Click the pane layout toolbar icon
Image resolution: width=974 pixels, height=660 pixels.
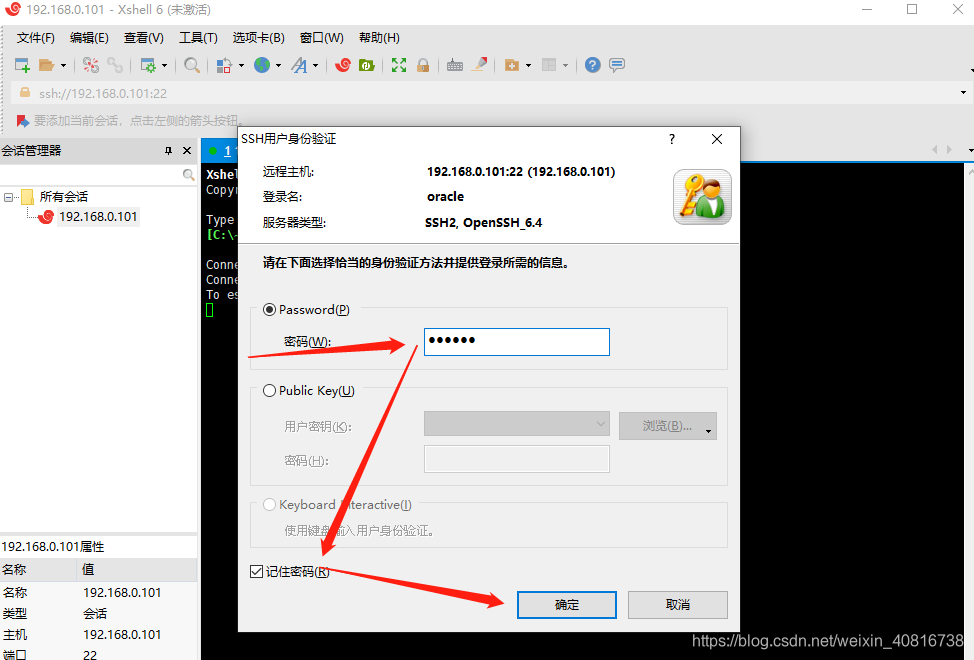[549, 65]
